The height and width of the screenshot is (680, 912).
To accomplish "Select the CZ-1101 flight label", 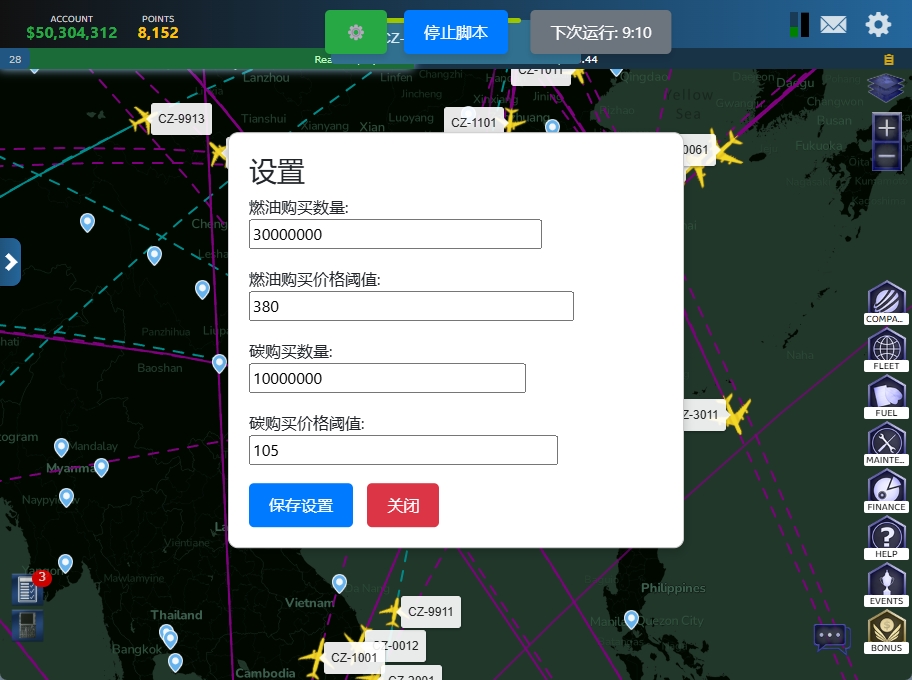I will pos(473,122).
